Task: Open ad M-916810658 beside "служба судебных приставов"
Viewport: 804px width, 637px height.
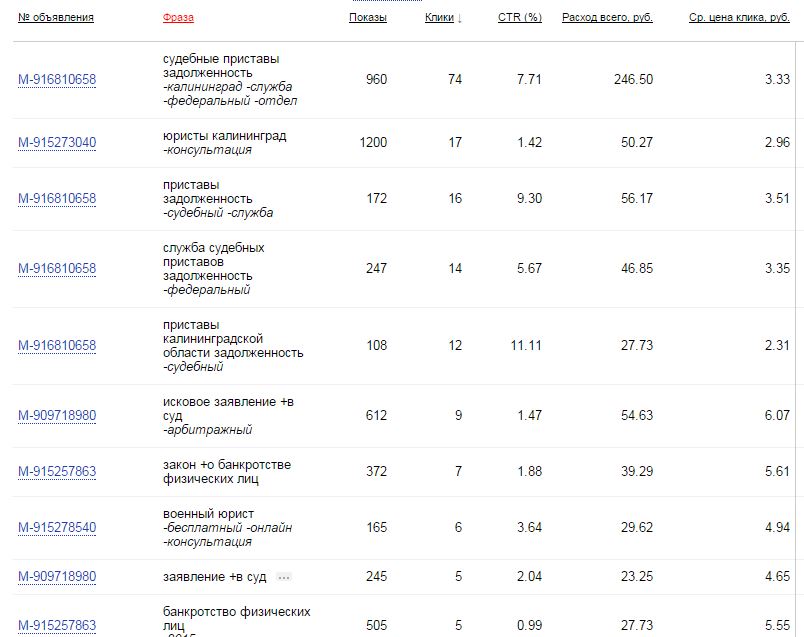Action: point(57,269)
